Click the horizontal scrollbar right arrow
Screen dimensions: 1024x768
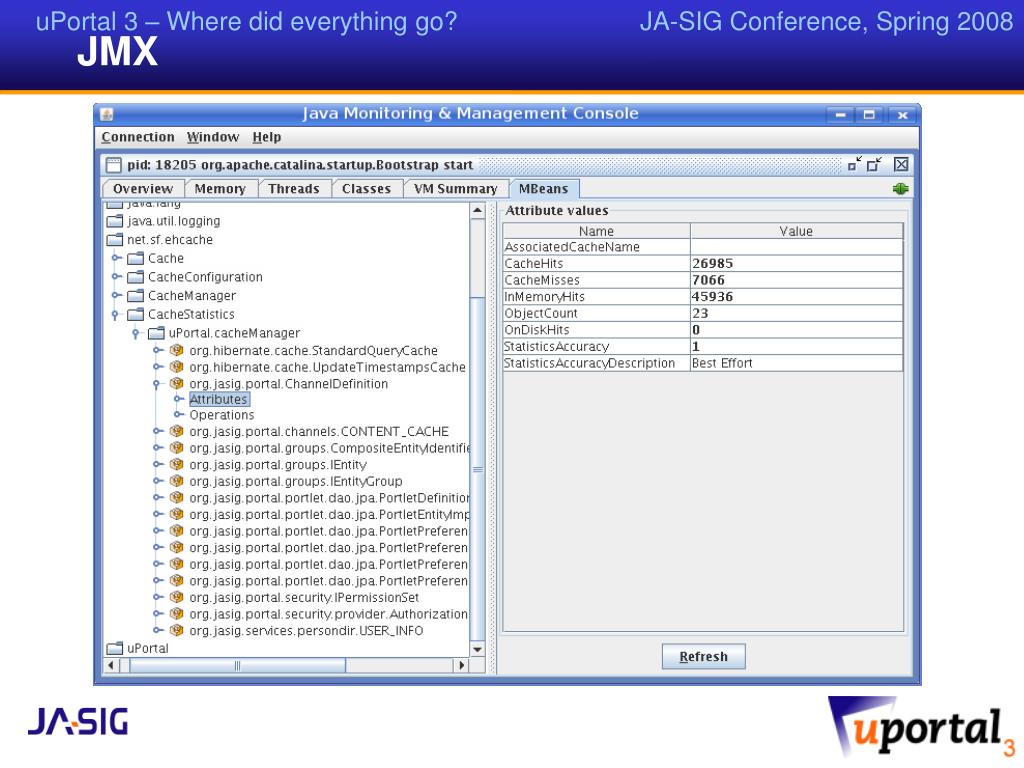[x=462, y=665]
